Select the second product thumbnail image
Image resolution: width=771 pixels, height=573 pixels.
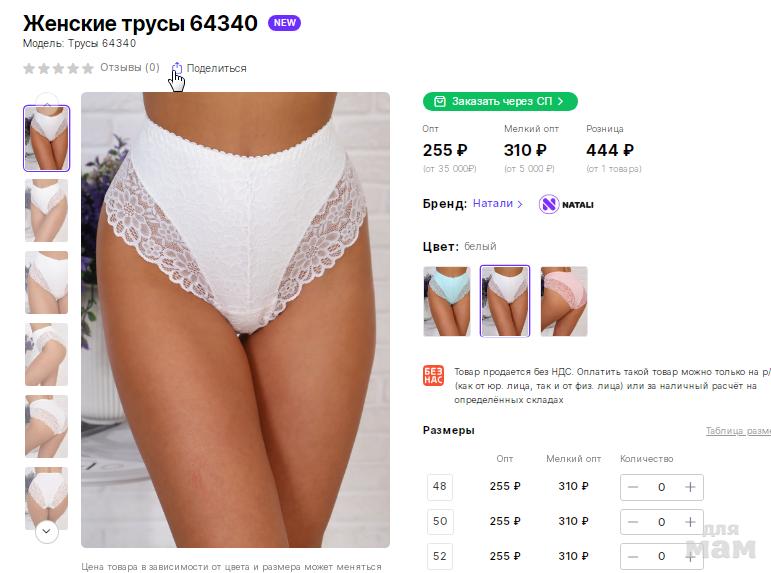46,210
